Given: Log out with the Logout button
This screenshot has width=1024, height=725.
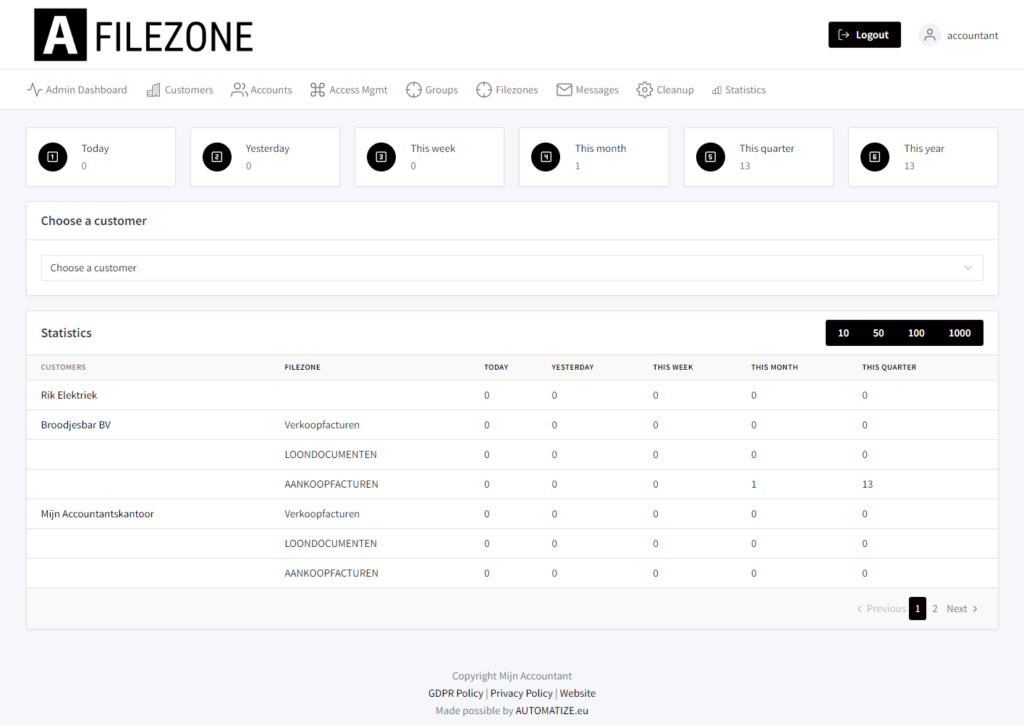Looking at the screenshot, I should 864,35.
